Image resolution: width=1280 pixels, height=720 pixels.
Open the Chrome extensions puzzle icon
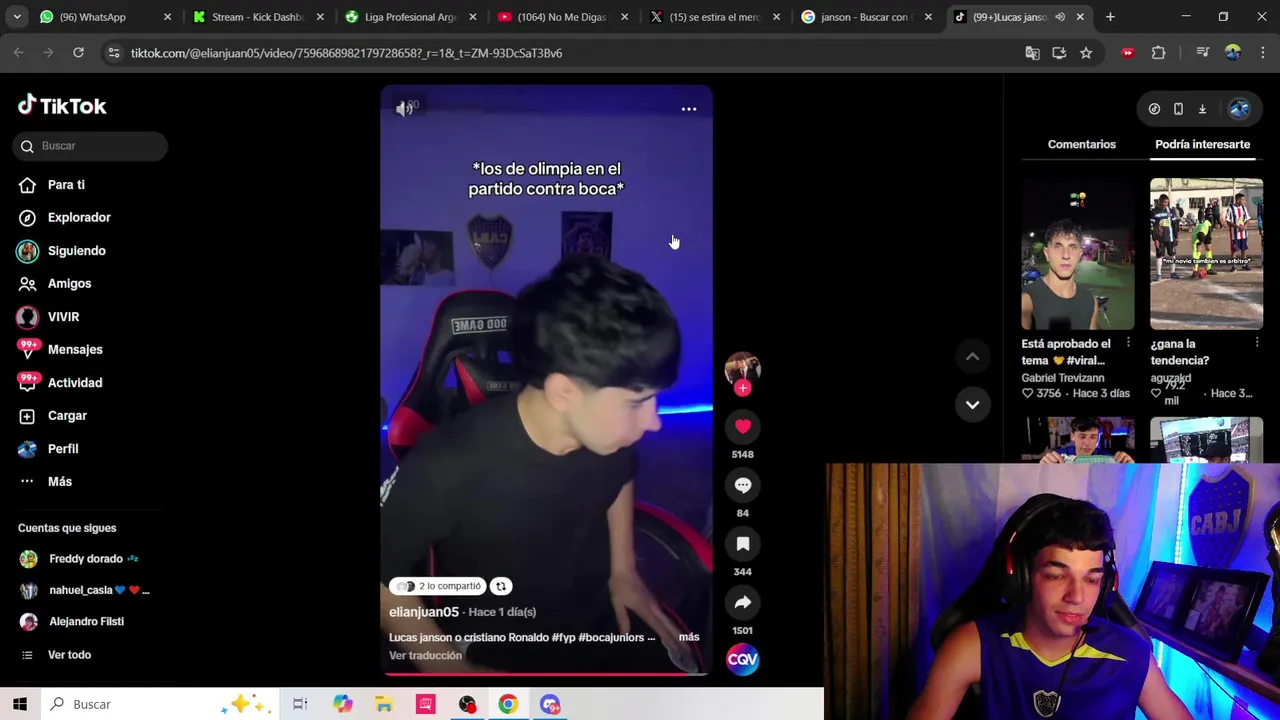pyautogui.click(x=1159, y=53)
